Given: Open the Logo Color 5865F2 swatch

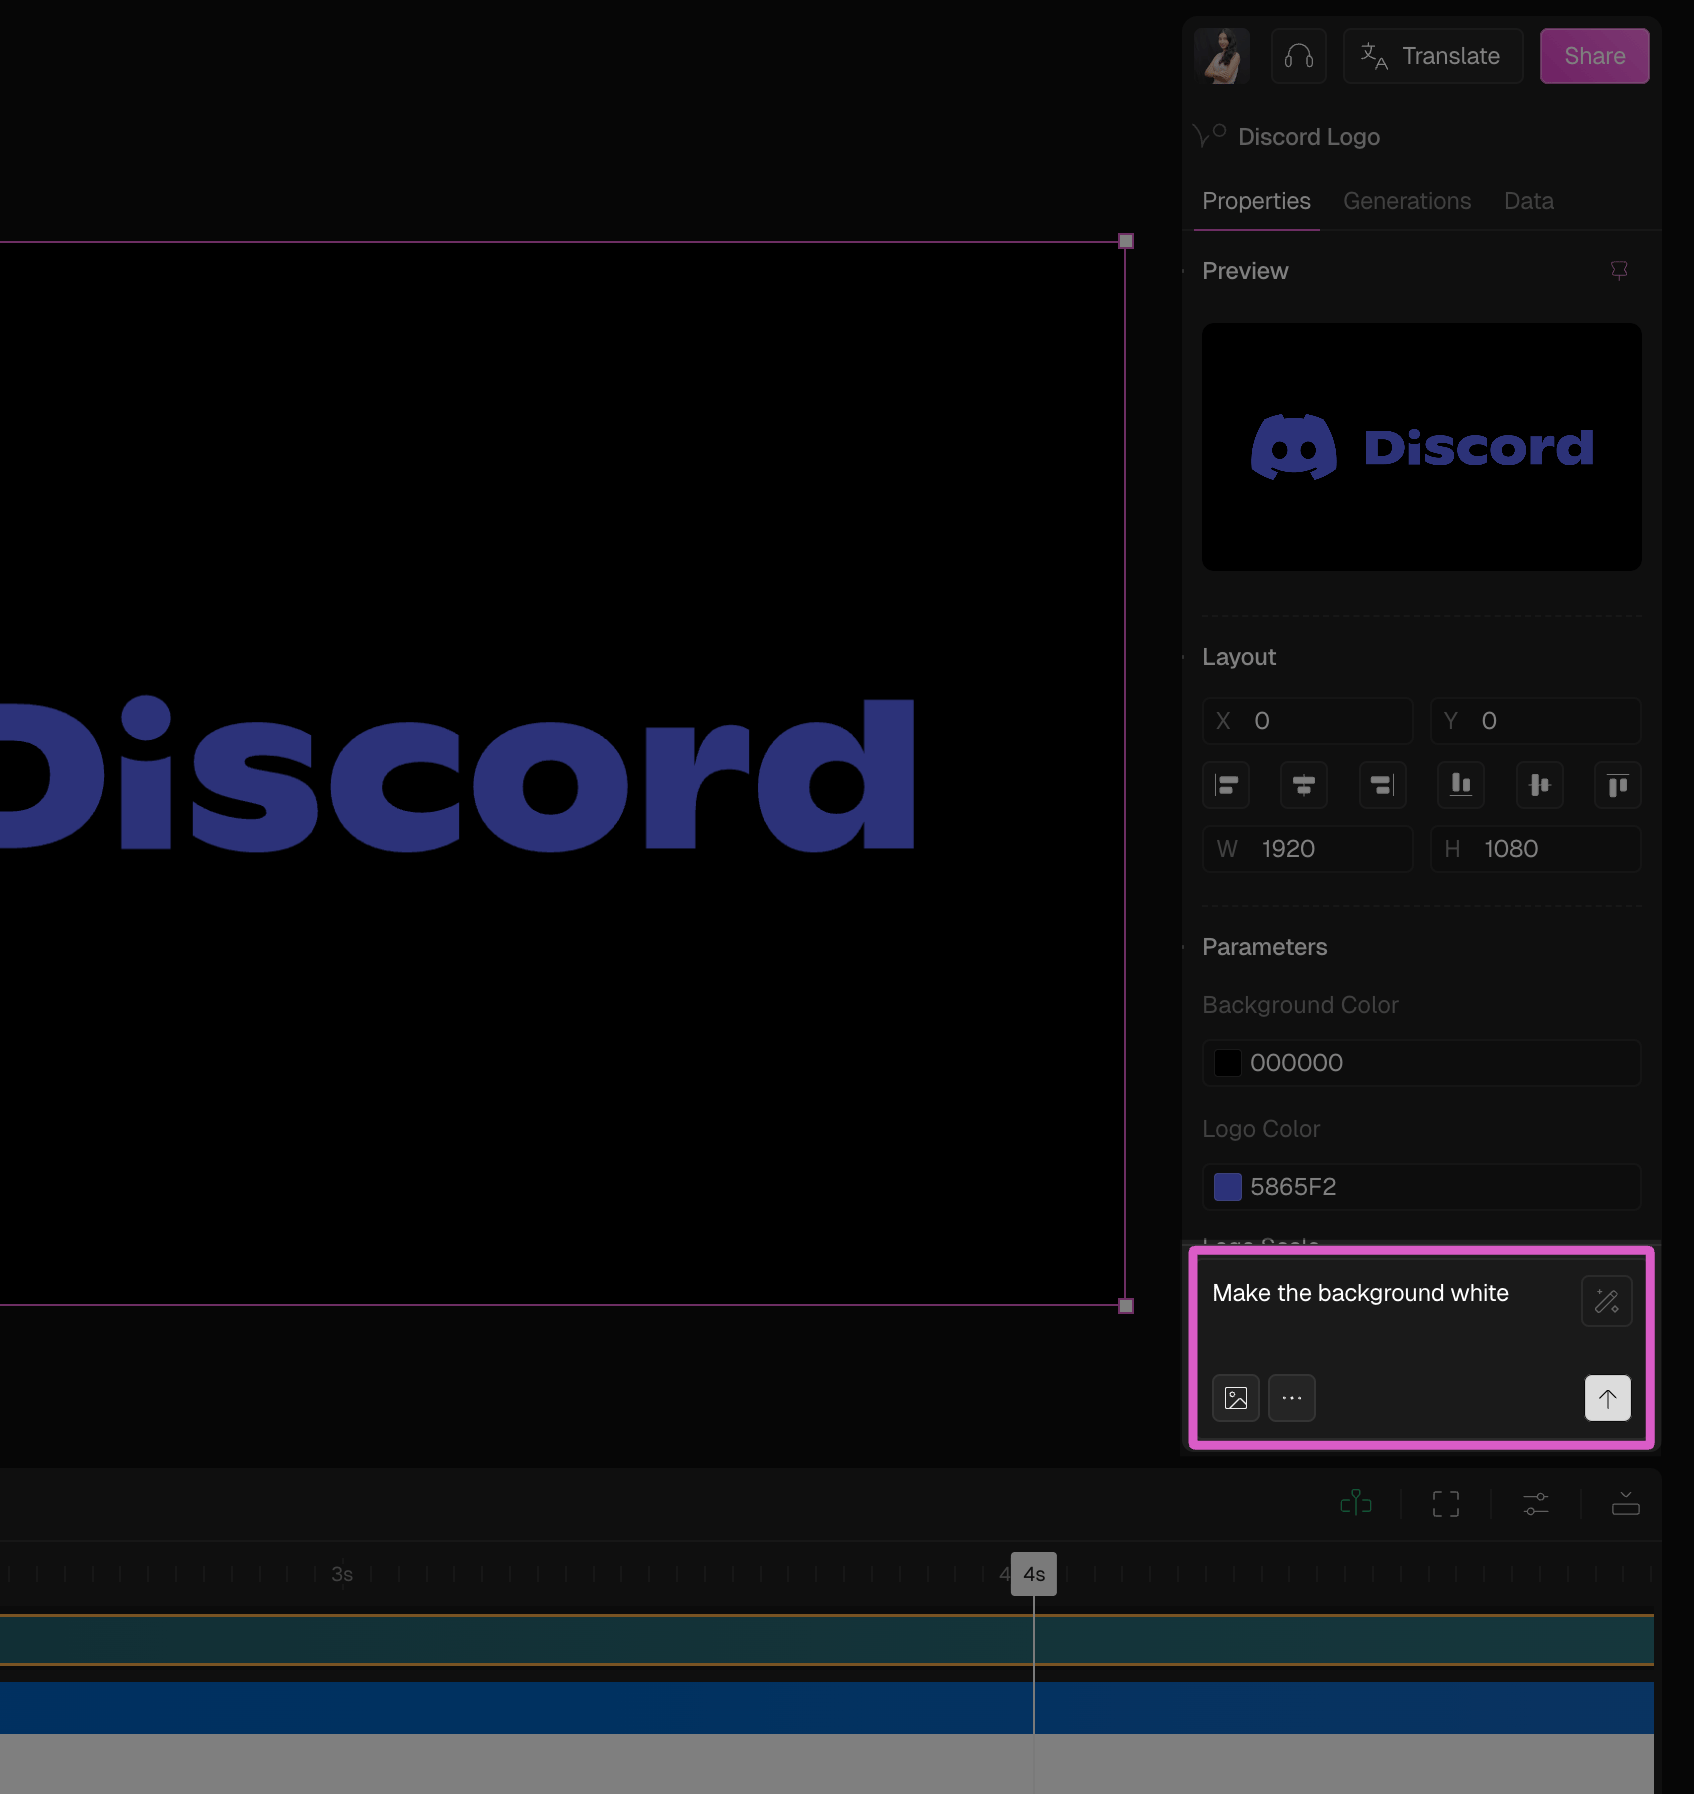Looking at the screenshot, I should point(1228,1187).
